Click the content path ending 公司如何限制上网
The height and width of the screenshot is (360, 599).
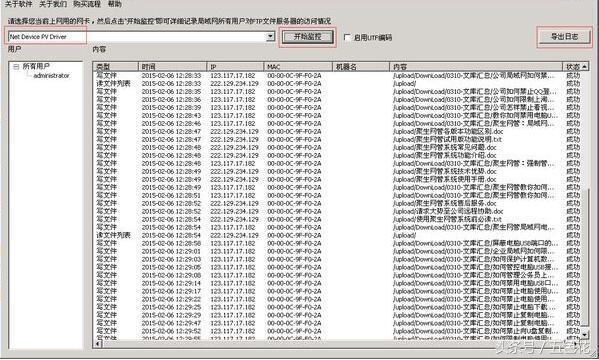(475, 100)
